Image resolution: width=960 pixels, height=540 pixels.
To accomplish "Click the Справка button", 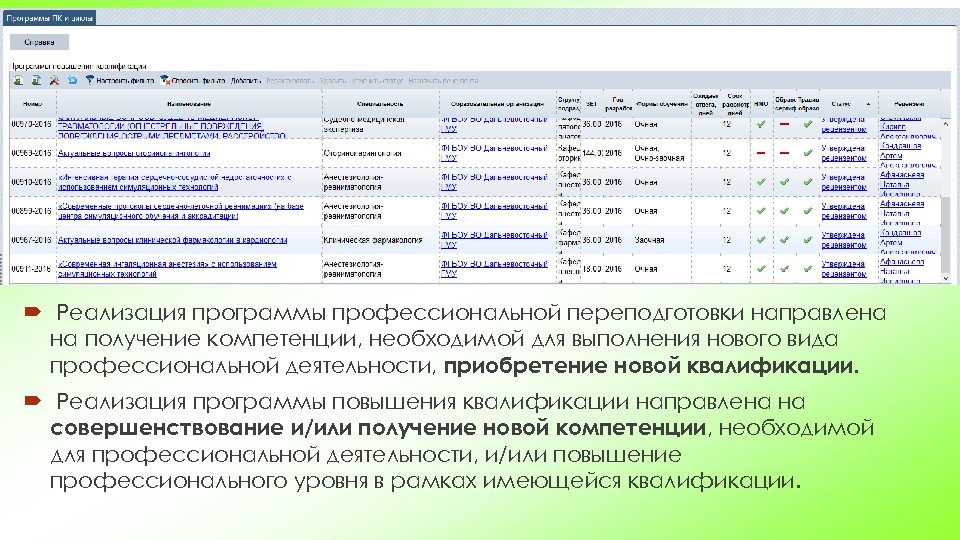I will pyautogui.click(x=39, y=42).
